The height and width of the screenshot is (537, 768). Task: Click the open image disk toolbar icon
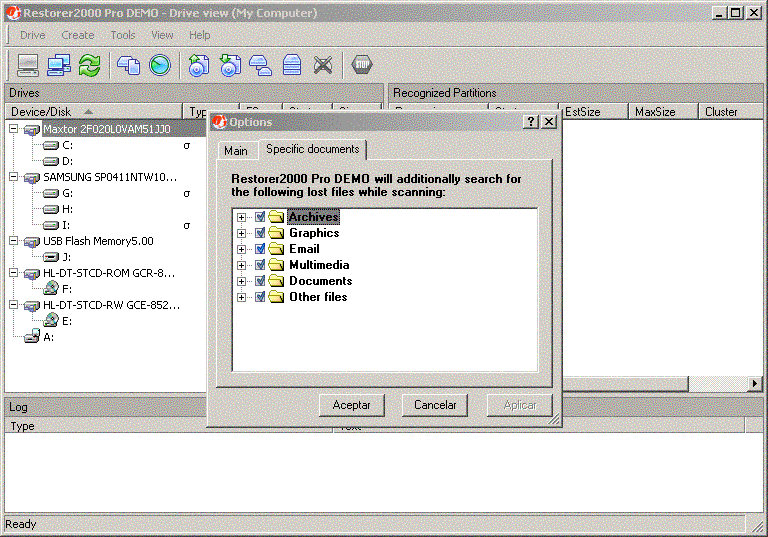pos(230,65)
